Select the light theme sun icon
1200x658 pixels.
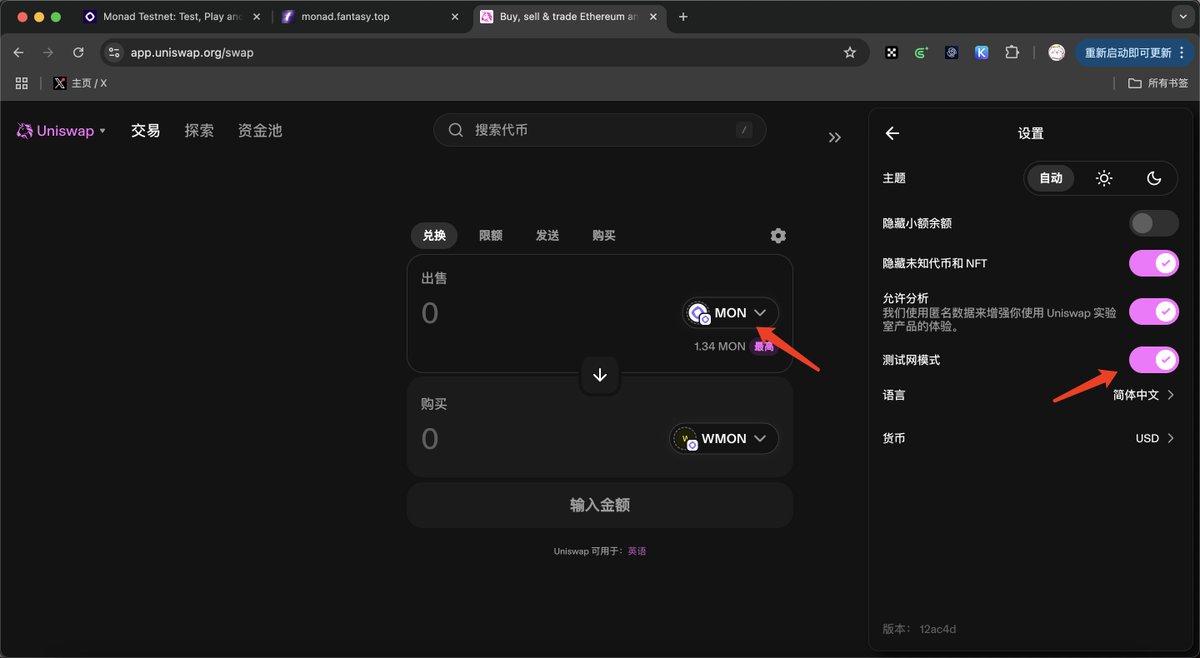pyautogui.click(x=1103, y=178)
